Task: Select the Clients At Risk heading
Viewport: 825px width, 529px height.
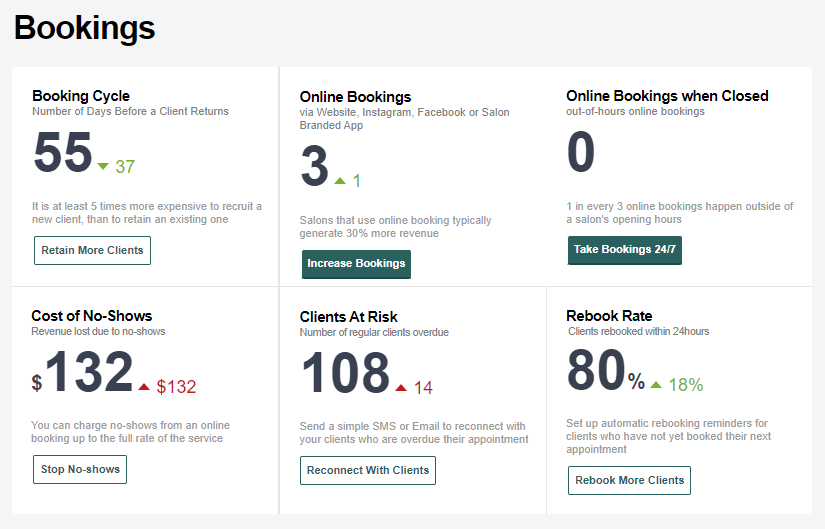Action: [x=348, y=317]
